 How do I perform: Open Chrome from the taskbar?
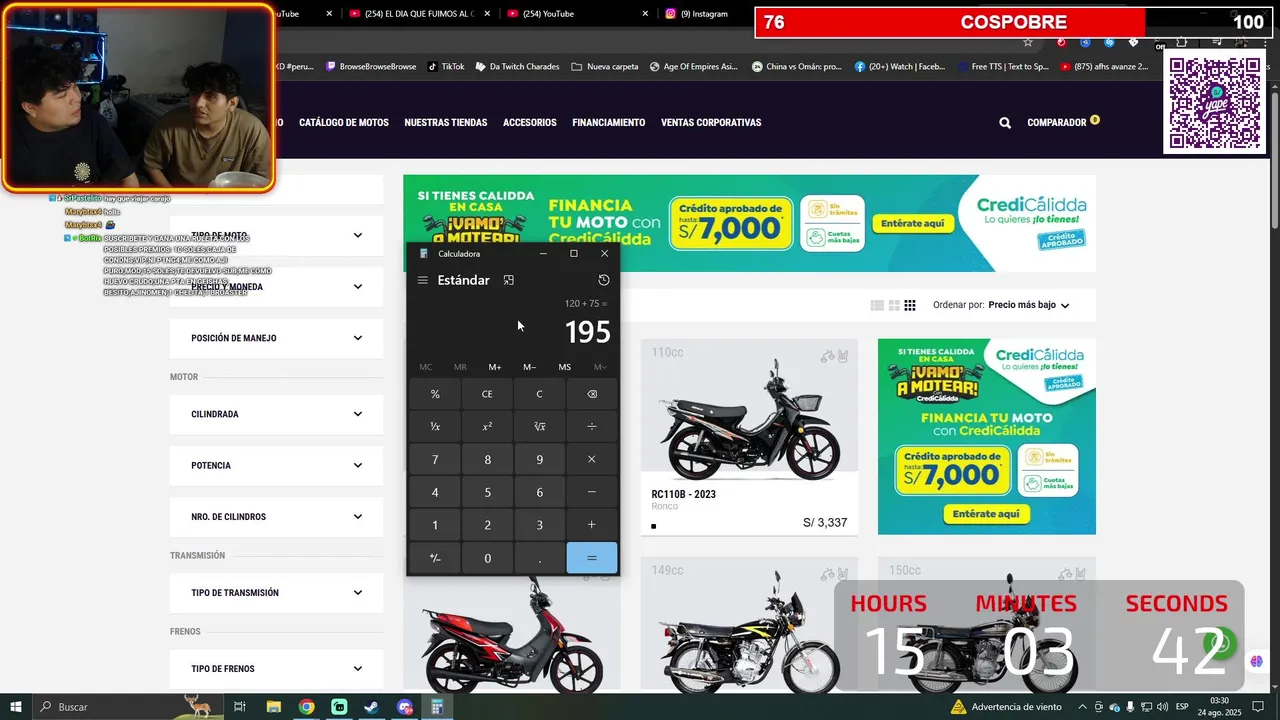click(306, 707)
